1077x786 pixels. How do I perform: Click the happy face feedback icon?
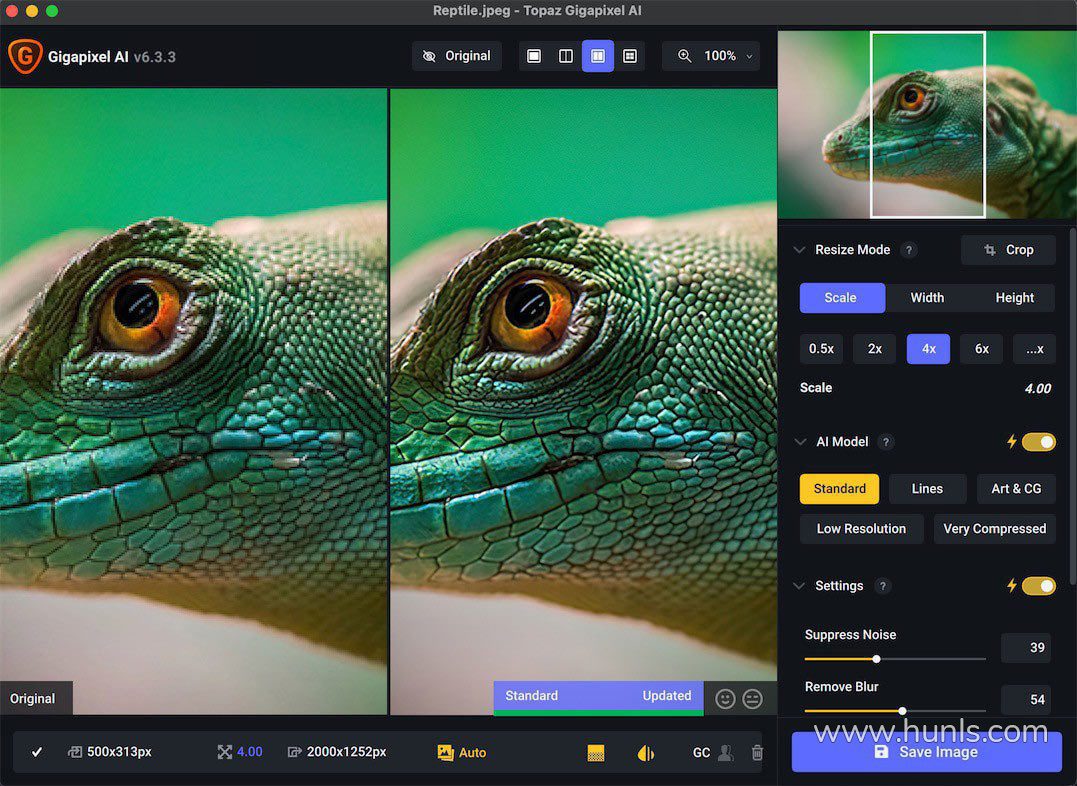(x=726, y=699)
